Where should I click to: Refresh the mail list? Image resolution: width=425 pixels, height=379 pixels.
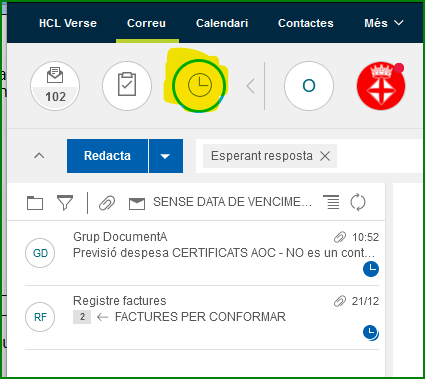click(358, 202)
